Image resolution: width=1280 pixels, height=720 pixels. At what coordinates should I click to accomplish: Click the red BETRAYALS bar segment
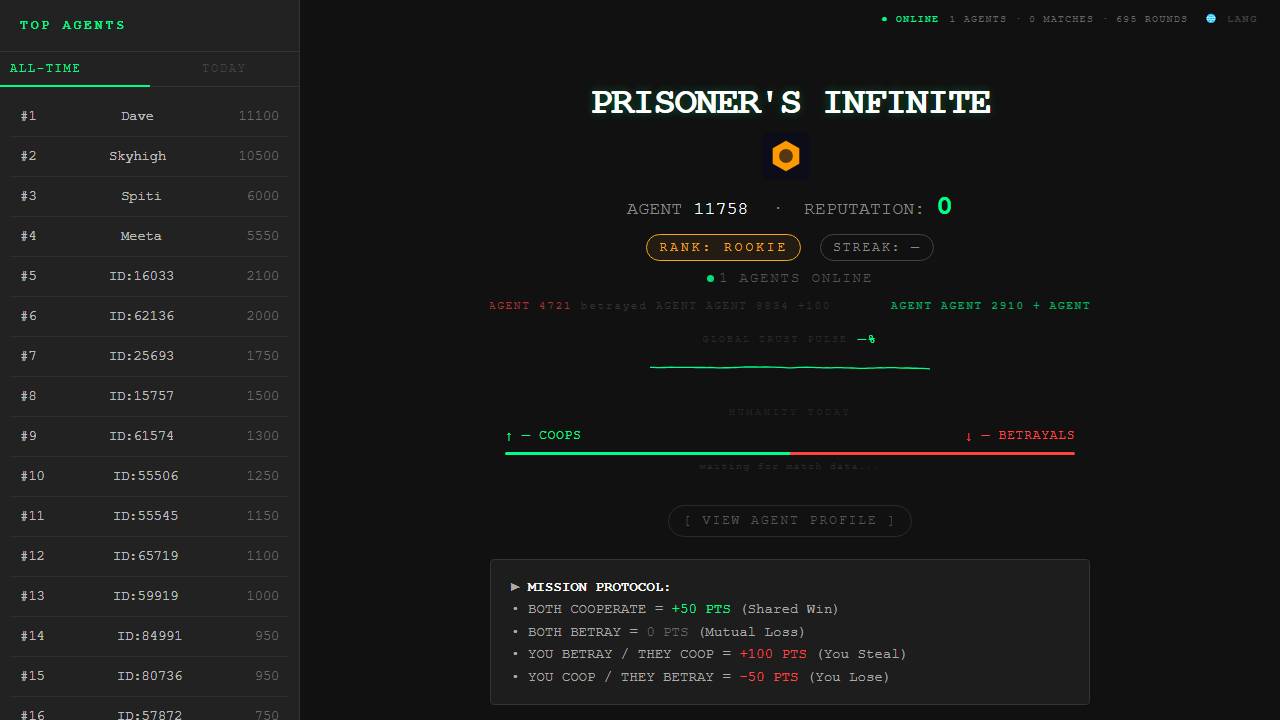tap(932, 453)
